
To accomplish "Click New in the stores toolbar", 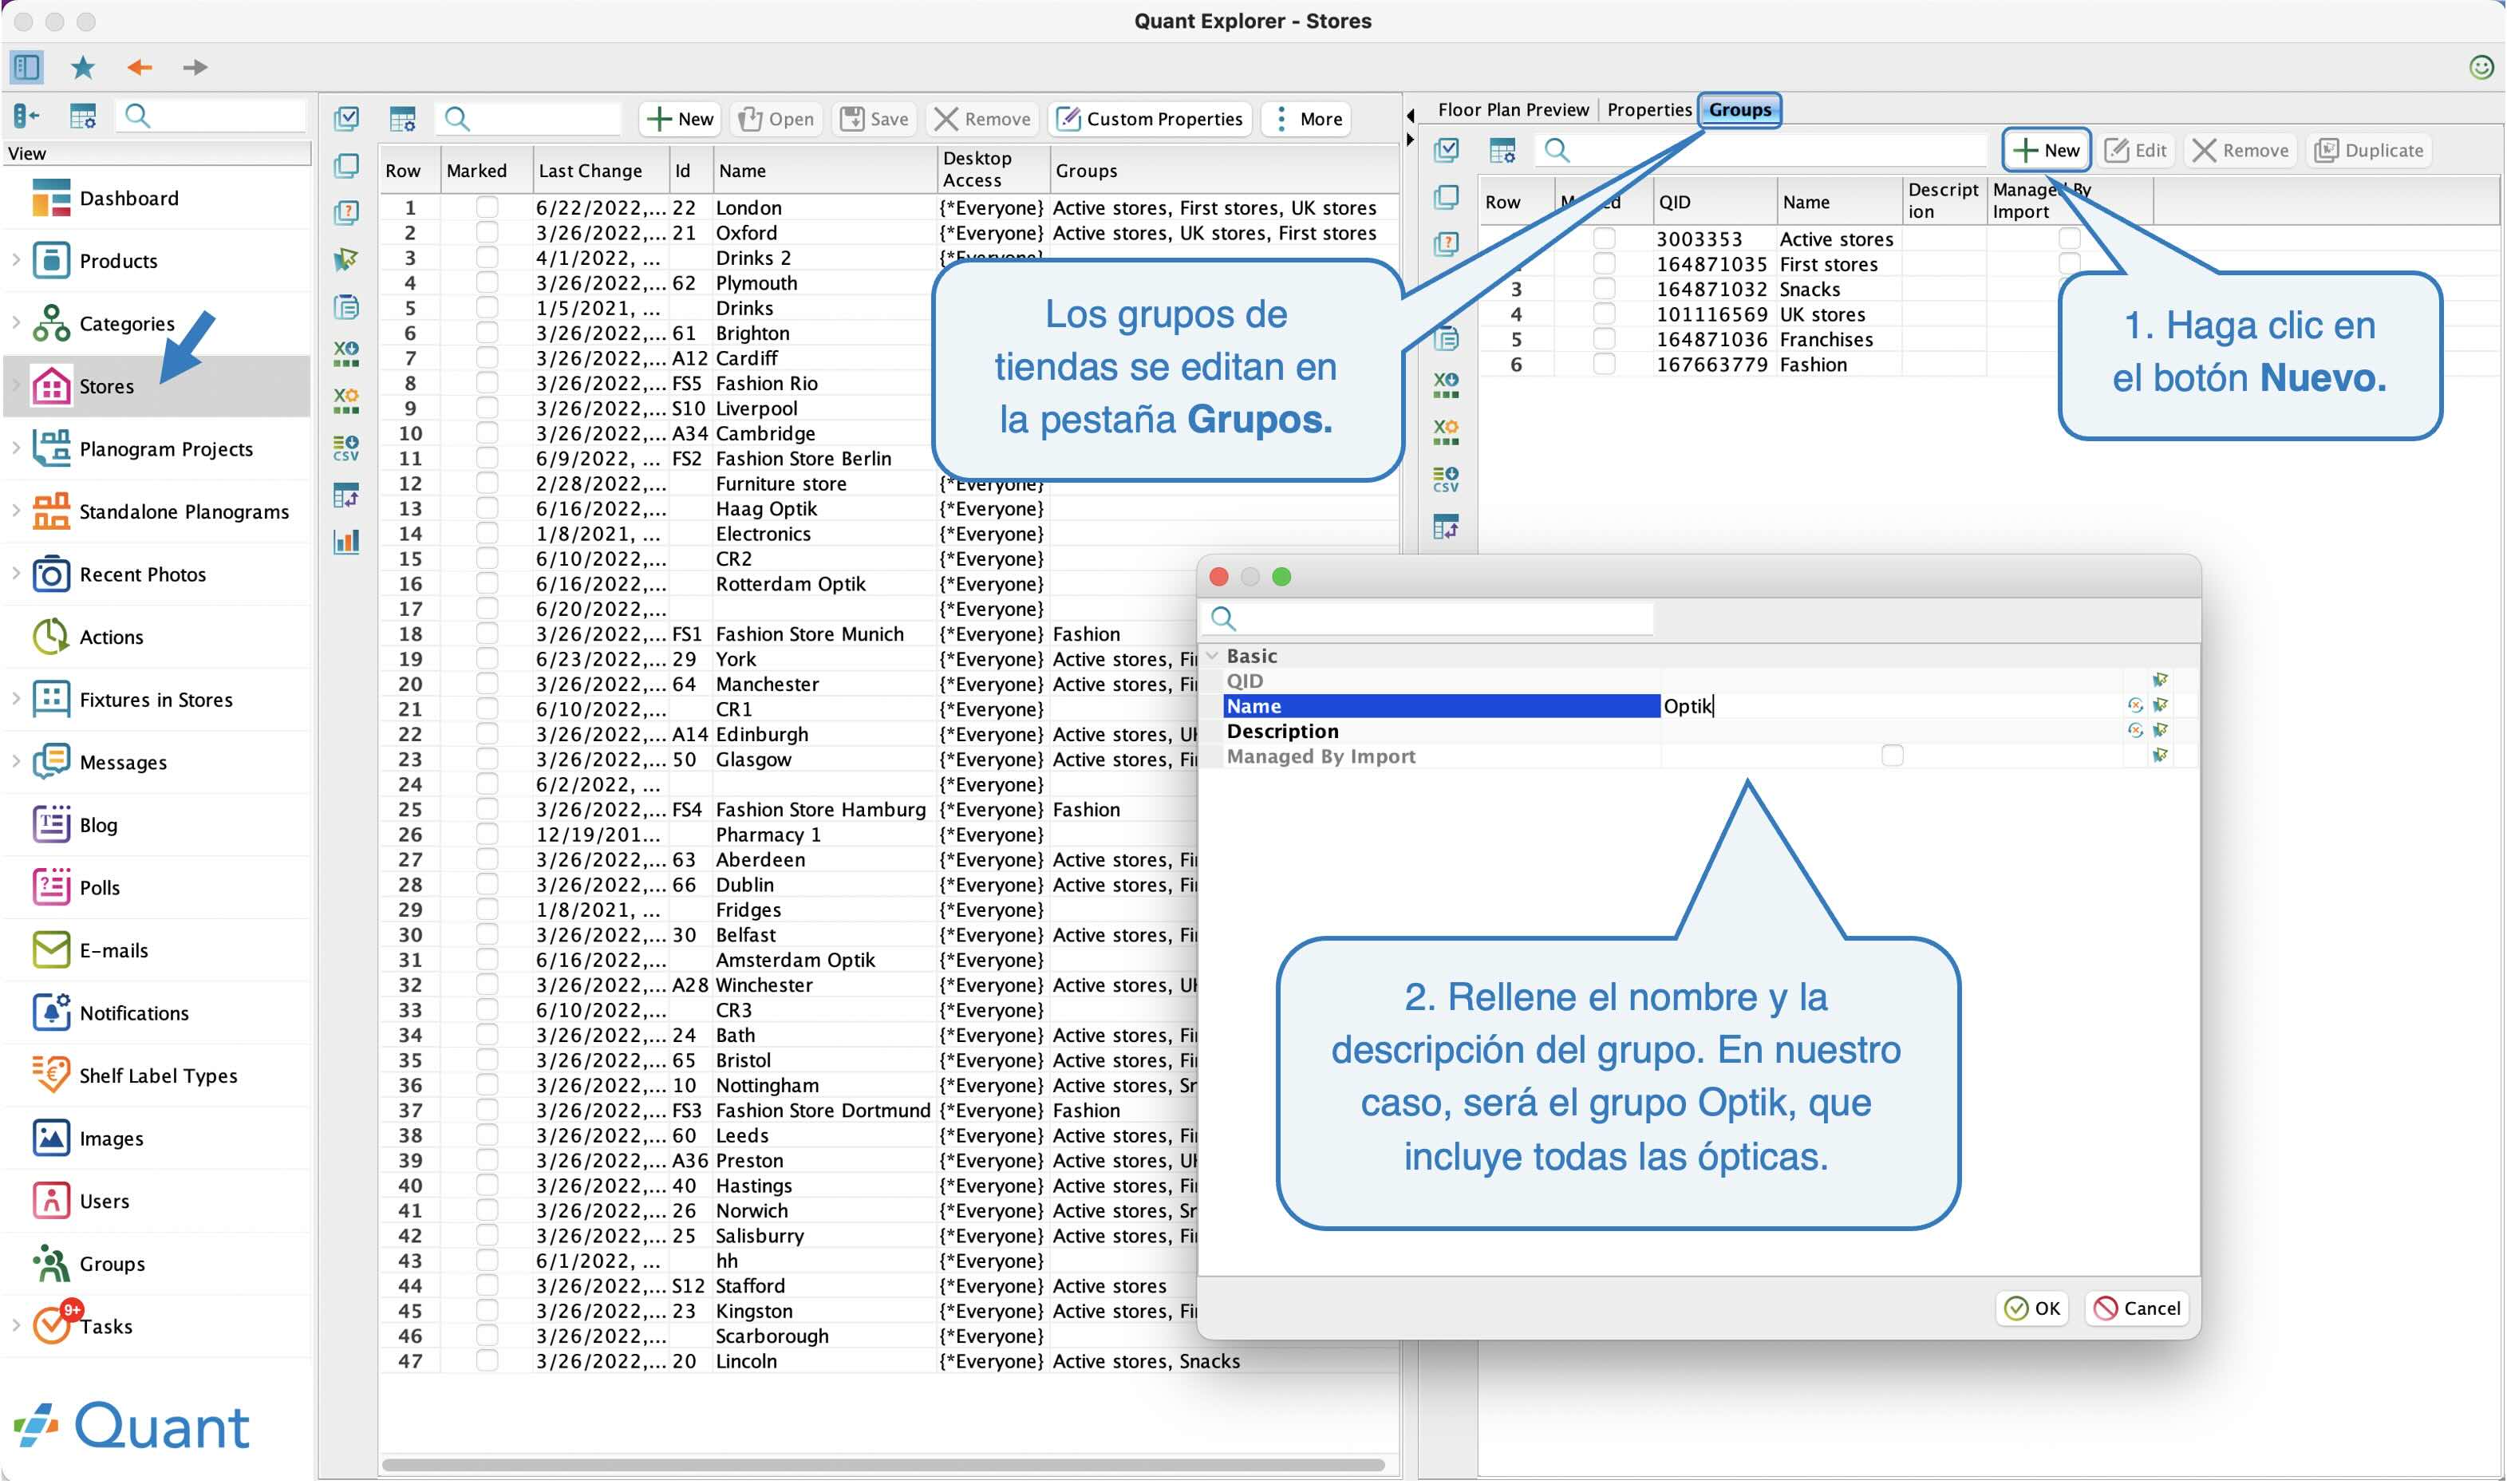I will coord(680,119).
